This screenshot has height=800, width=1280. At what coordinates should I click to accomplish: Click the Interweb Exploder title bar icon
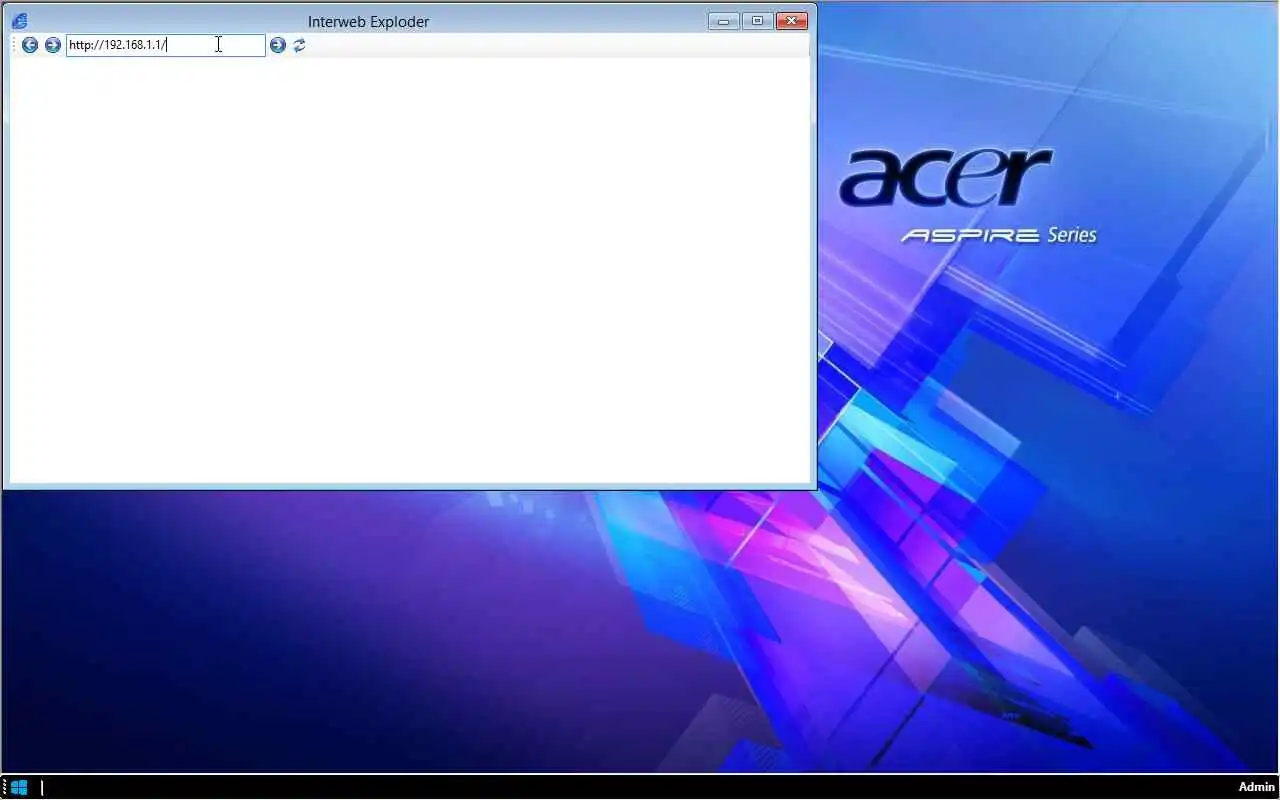(x=19, y=21)
